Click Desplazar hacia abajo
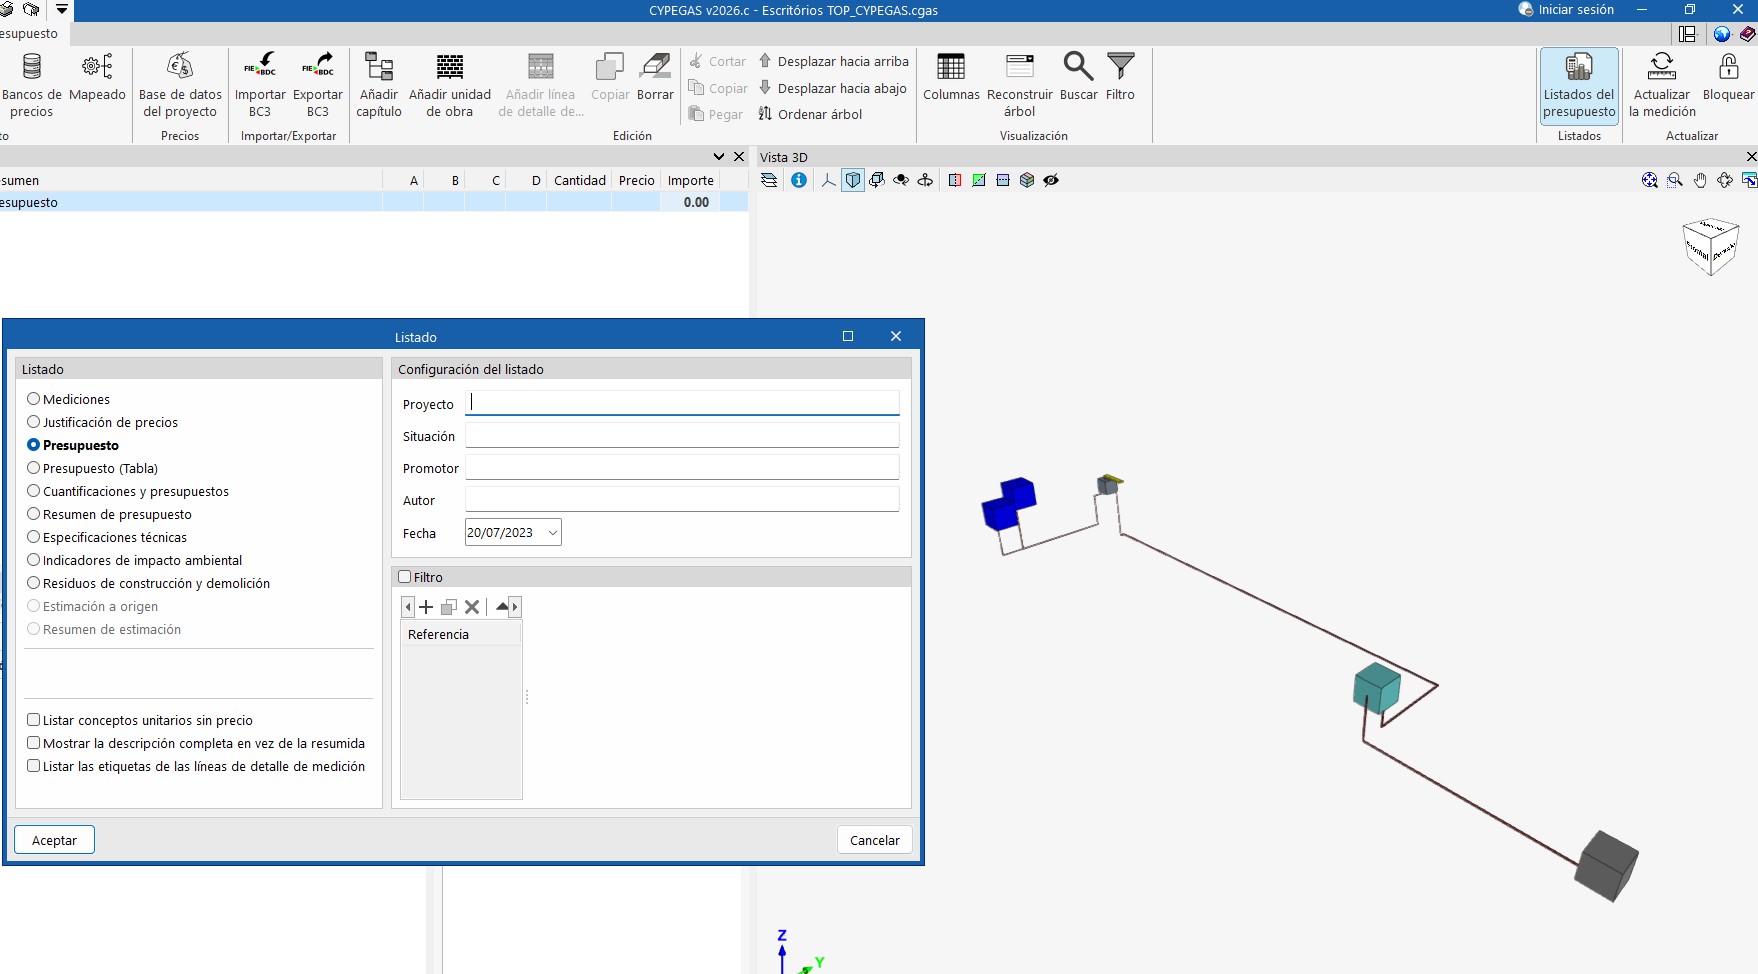The image size is (1758, 974). (832, 88)
